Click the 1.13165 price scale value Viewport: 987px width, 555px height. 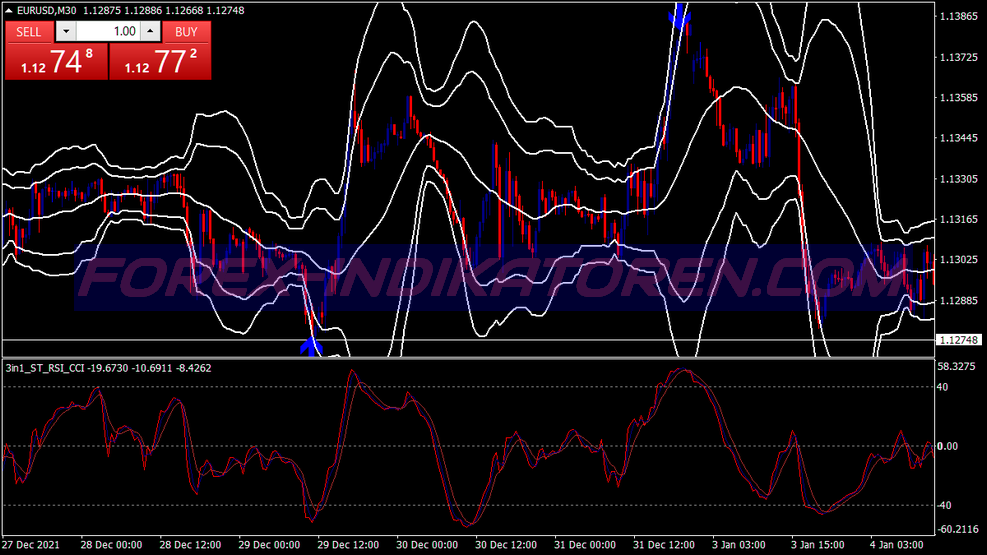click(958, 219)
